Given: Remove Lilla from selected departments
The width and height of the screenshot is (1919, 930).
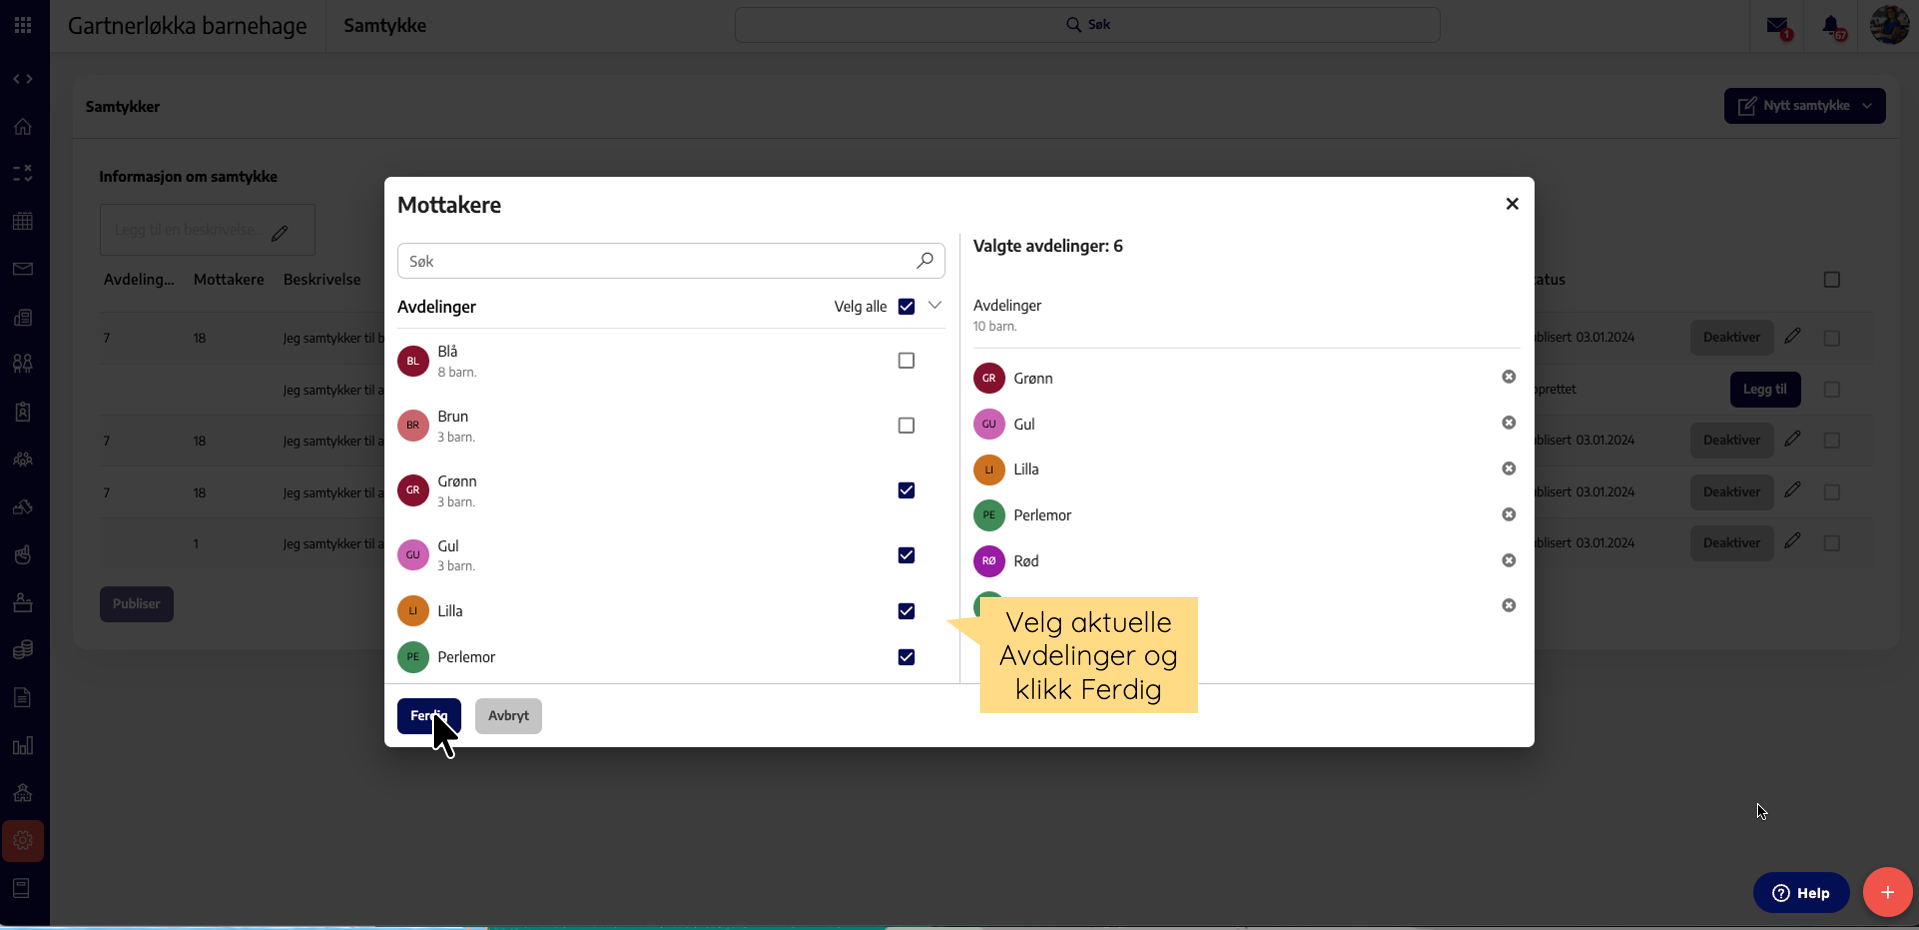Looking at the screenshot, I should [1508, 469].
